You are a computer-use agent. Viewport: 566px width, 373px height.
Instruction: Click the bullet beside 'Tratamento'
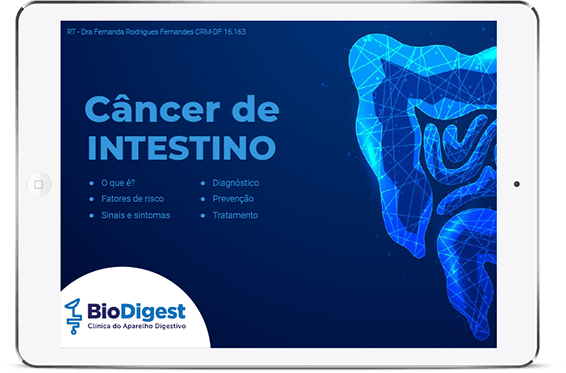(x=203, y=216)
